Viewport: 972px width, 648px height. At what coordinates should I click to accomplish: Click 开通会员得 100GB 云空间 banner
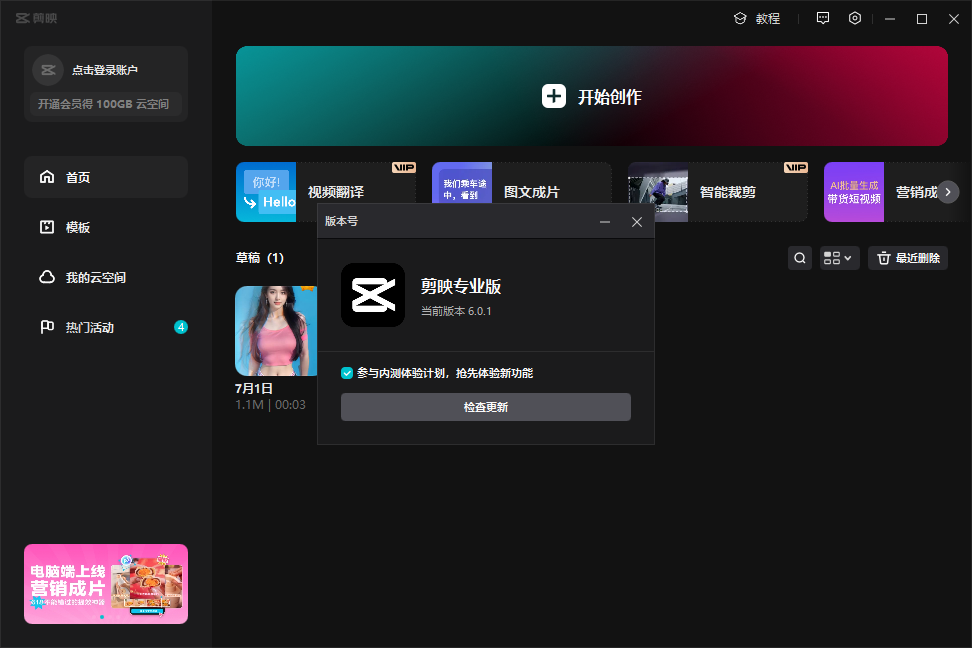coord(105,104)
